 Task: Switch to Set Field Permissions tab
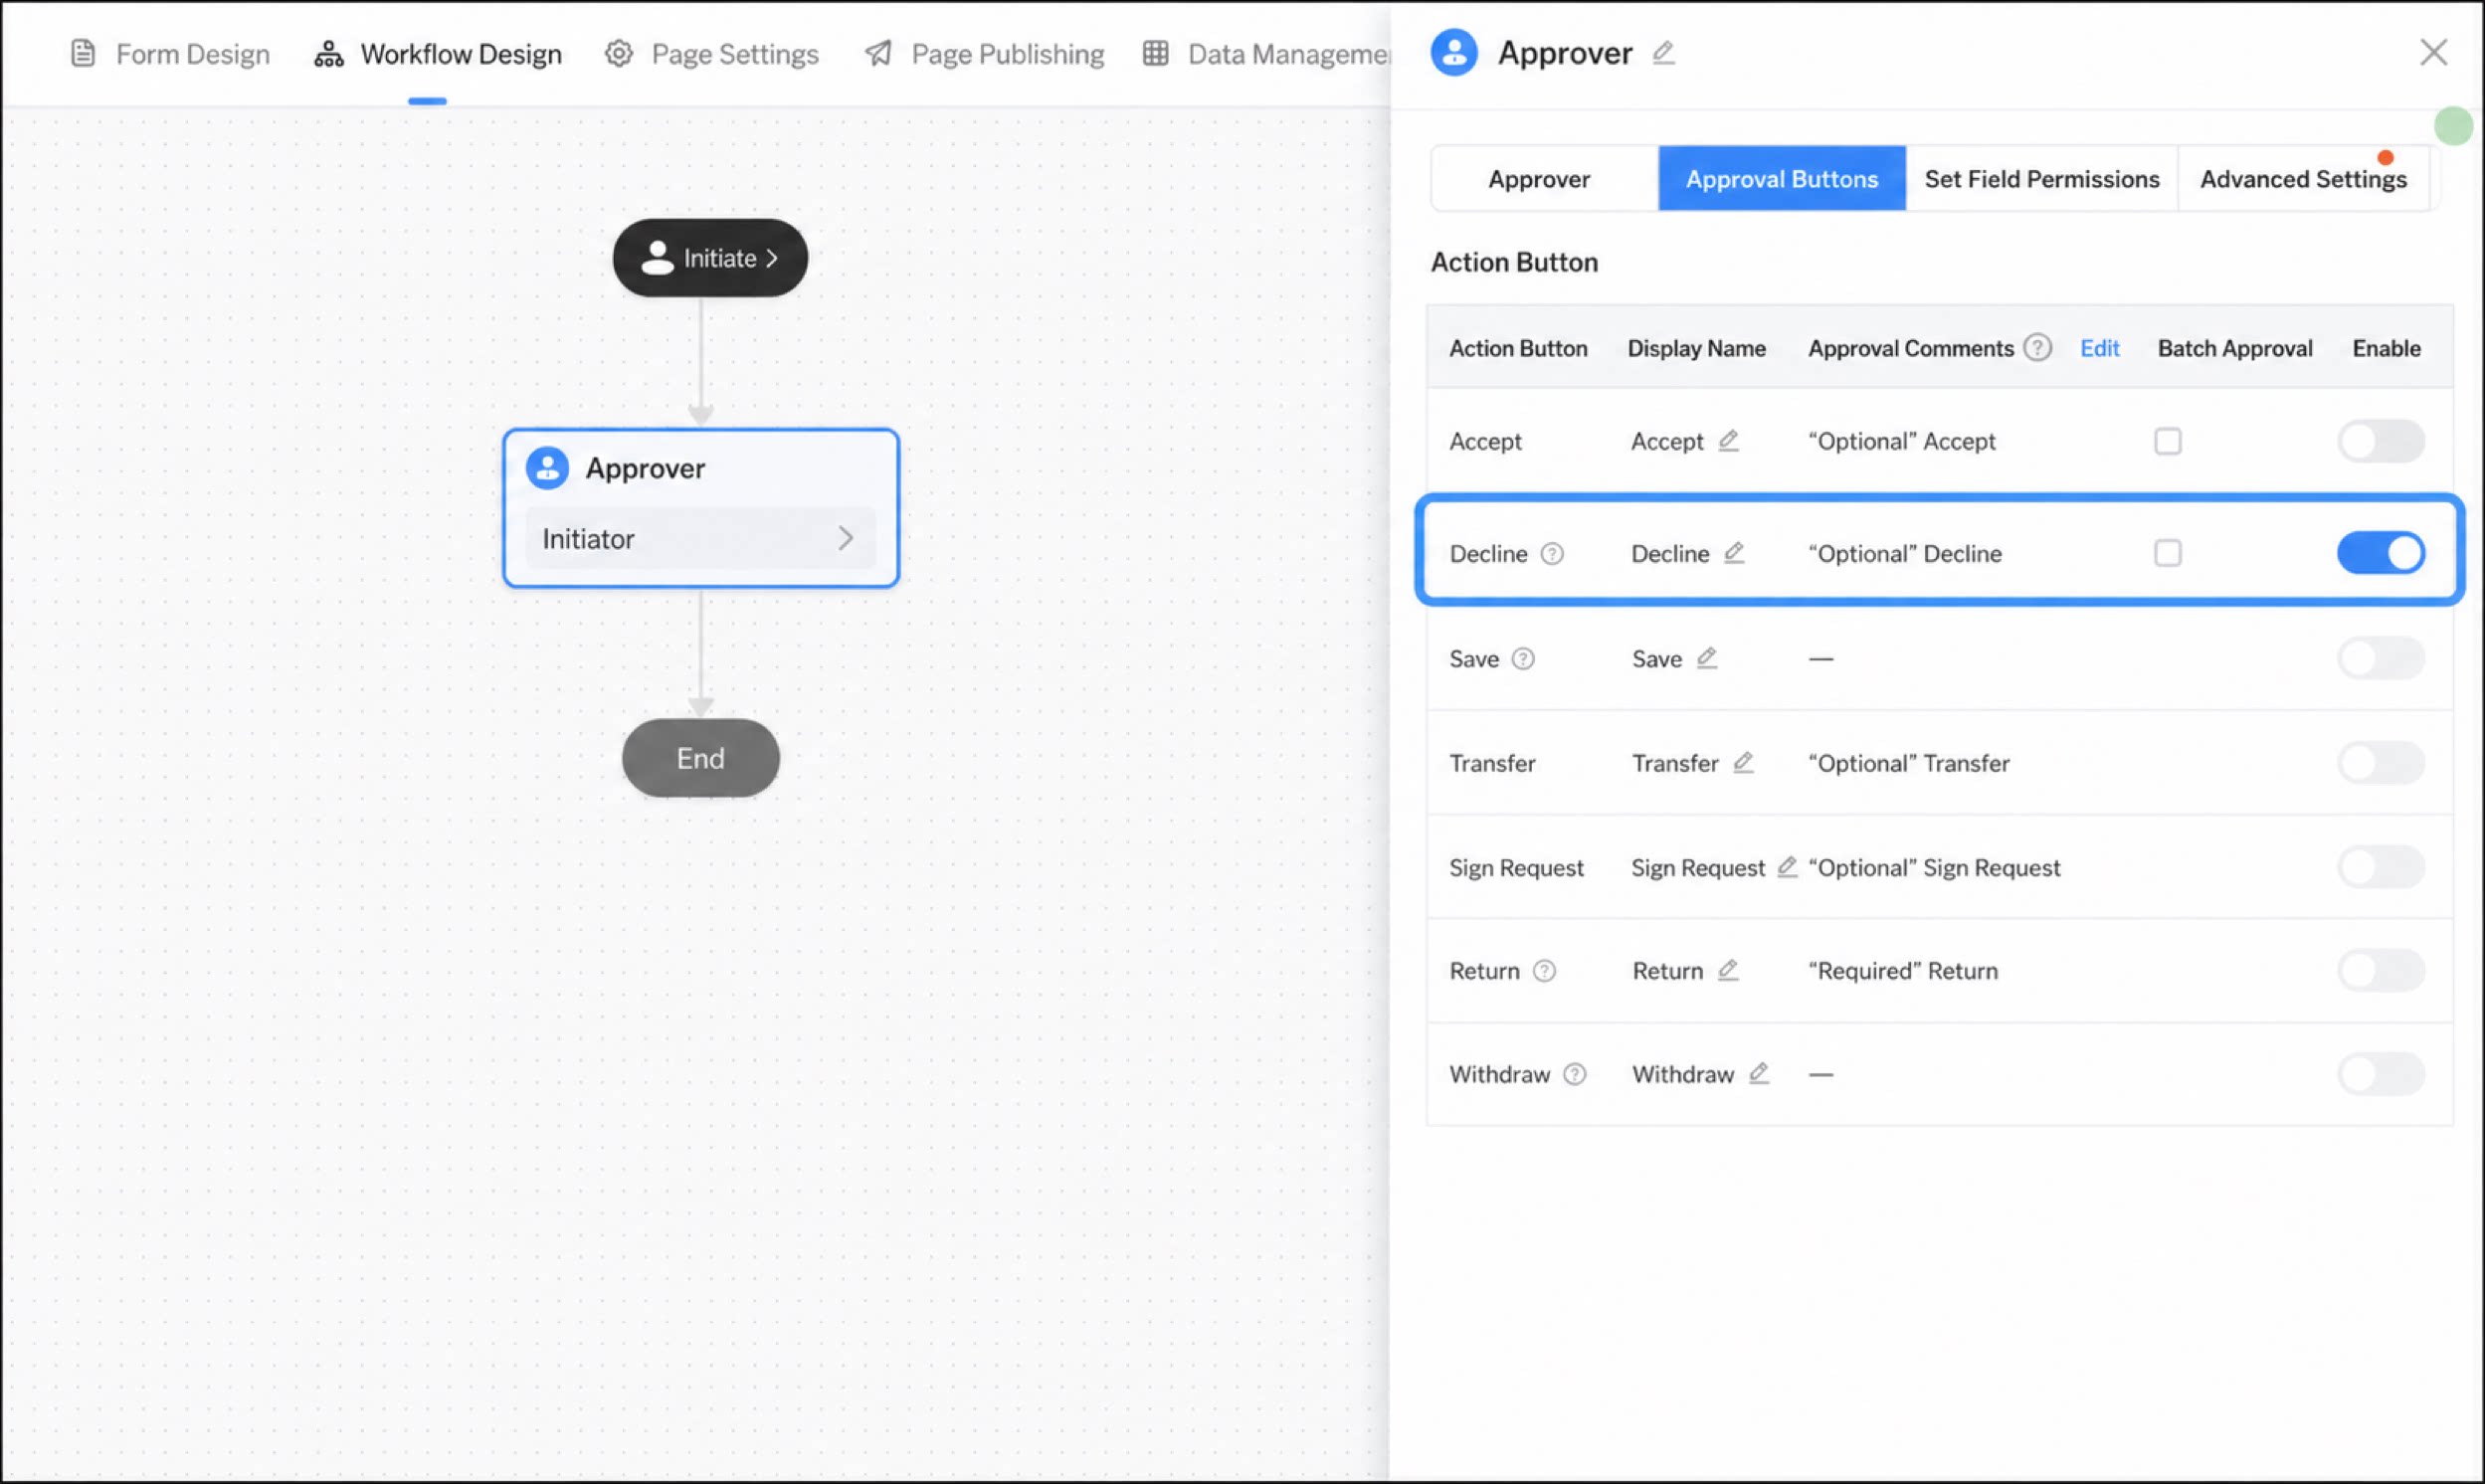pos(2042,179)
